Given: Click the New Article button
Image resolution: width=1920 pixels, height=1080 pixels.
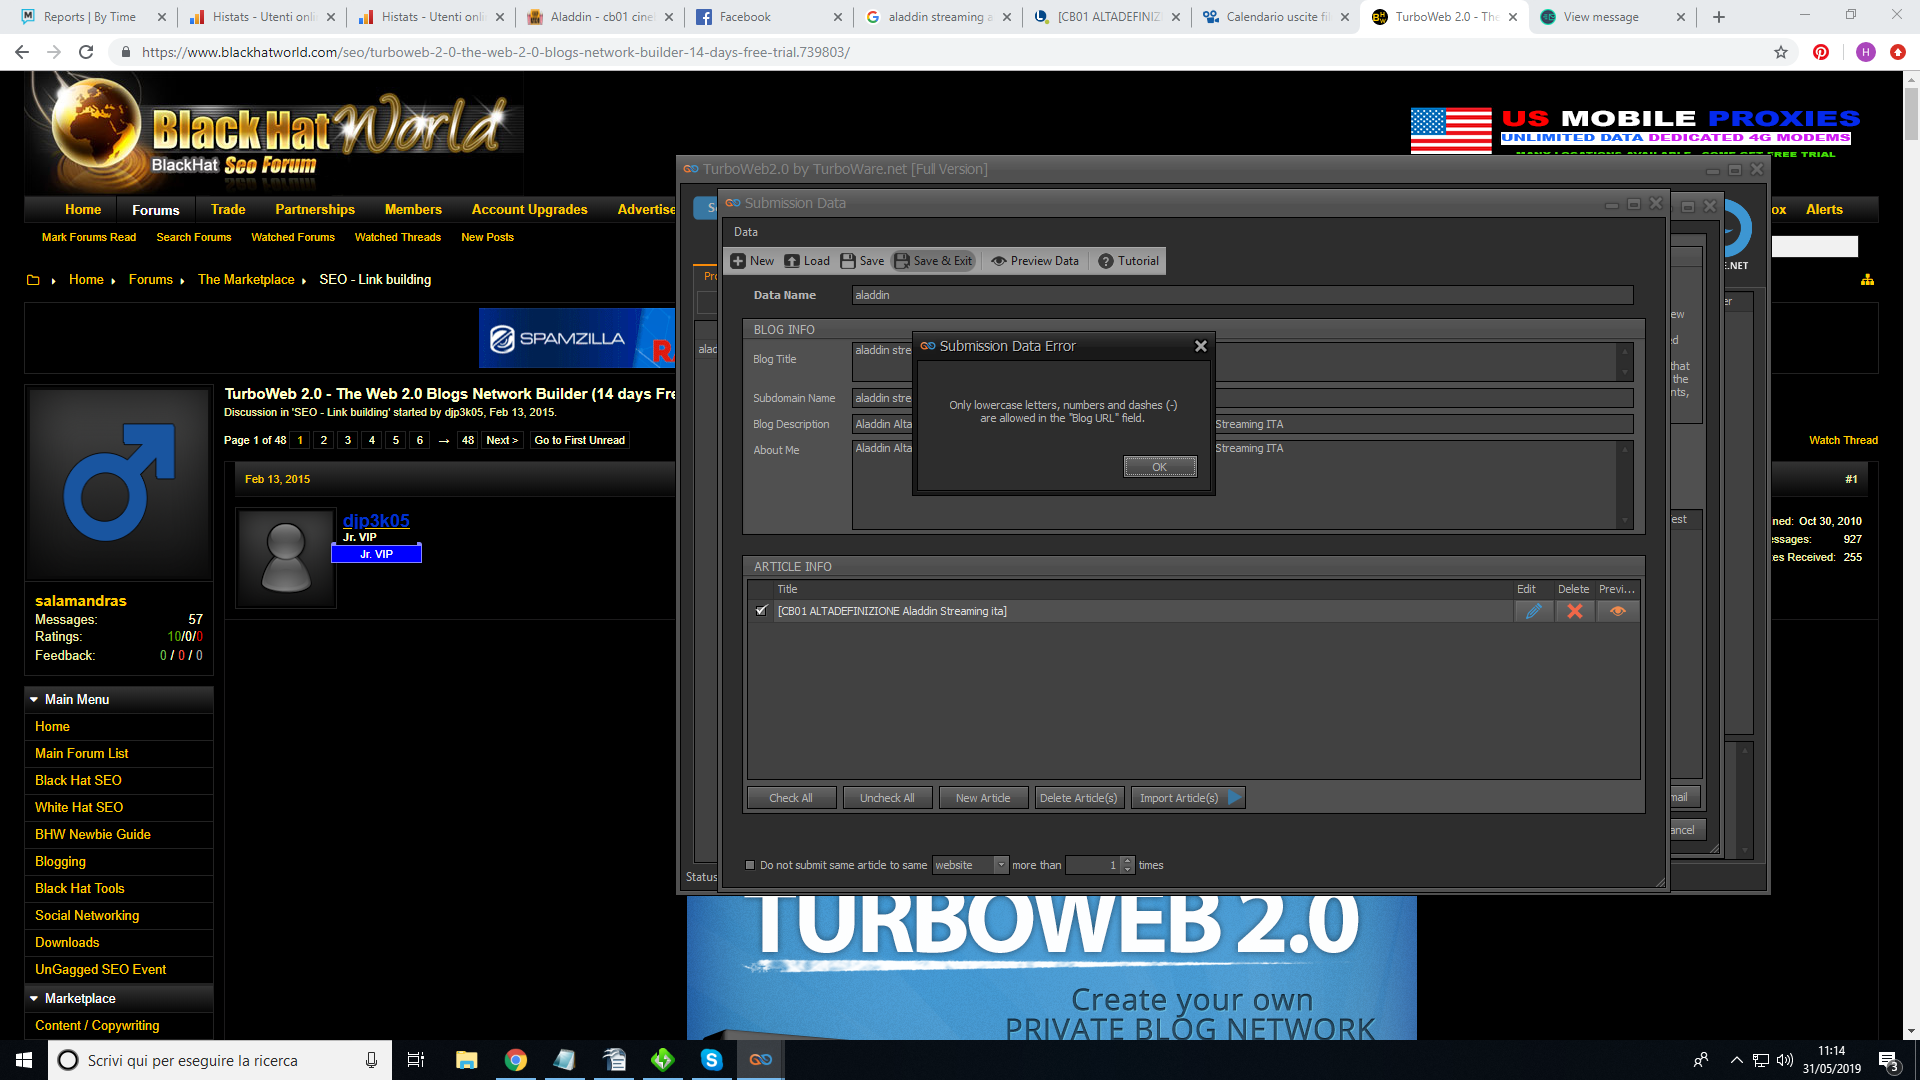Looking at the screenshot, I should tap(983, 798).
